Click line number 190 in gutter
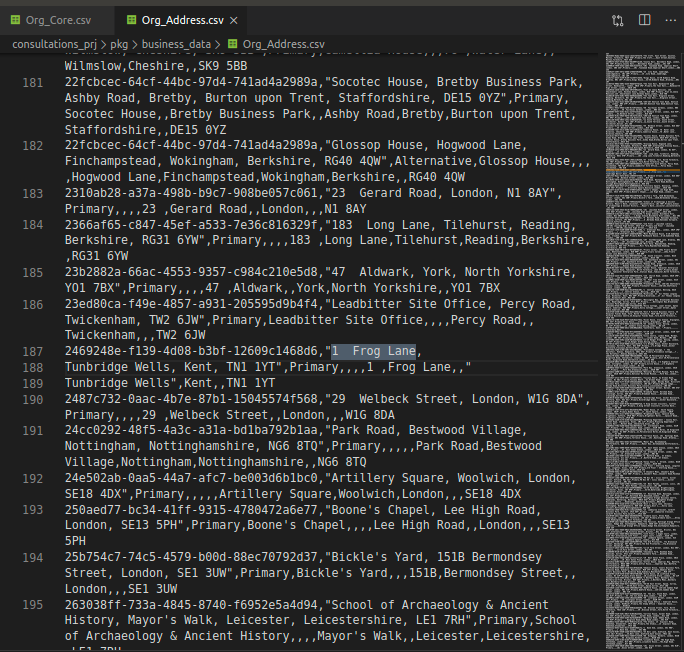Screen dimensions: 684x652 pos(33,399)
